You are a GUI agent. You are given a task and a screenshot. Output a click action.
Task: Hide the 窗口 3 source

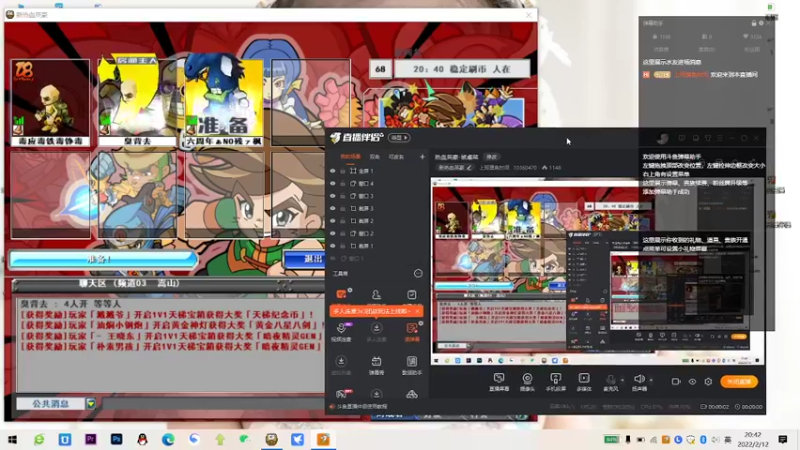(x=333, y=196)
